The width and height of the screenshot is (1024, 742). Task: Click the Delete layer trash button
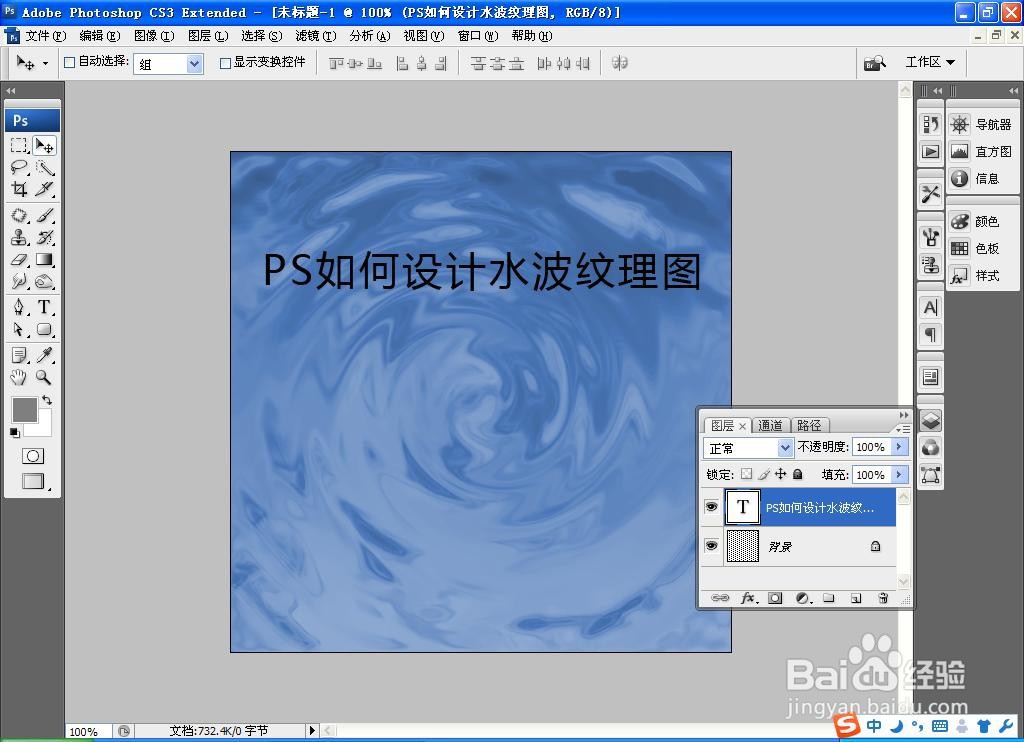click(881, 597)
